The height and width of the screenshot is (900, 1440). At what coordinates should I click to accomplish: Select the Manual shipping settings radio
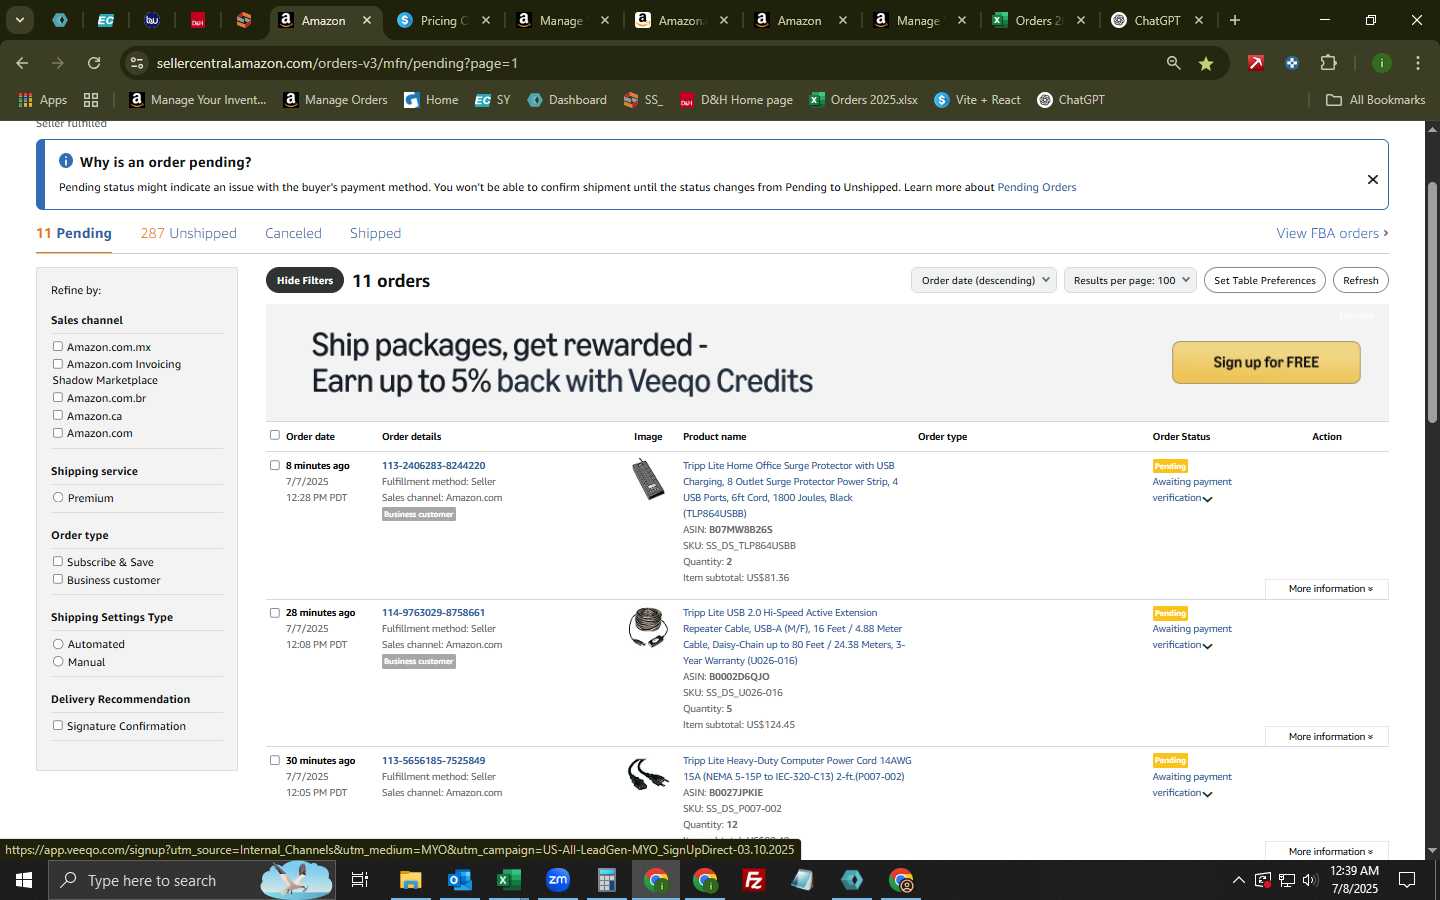pyautogui.click(x=58, y=661)
